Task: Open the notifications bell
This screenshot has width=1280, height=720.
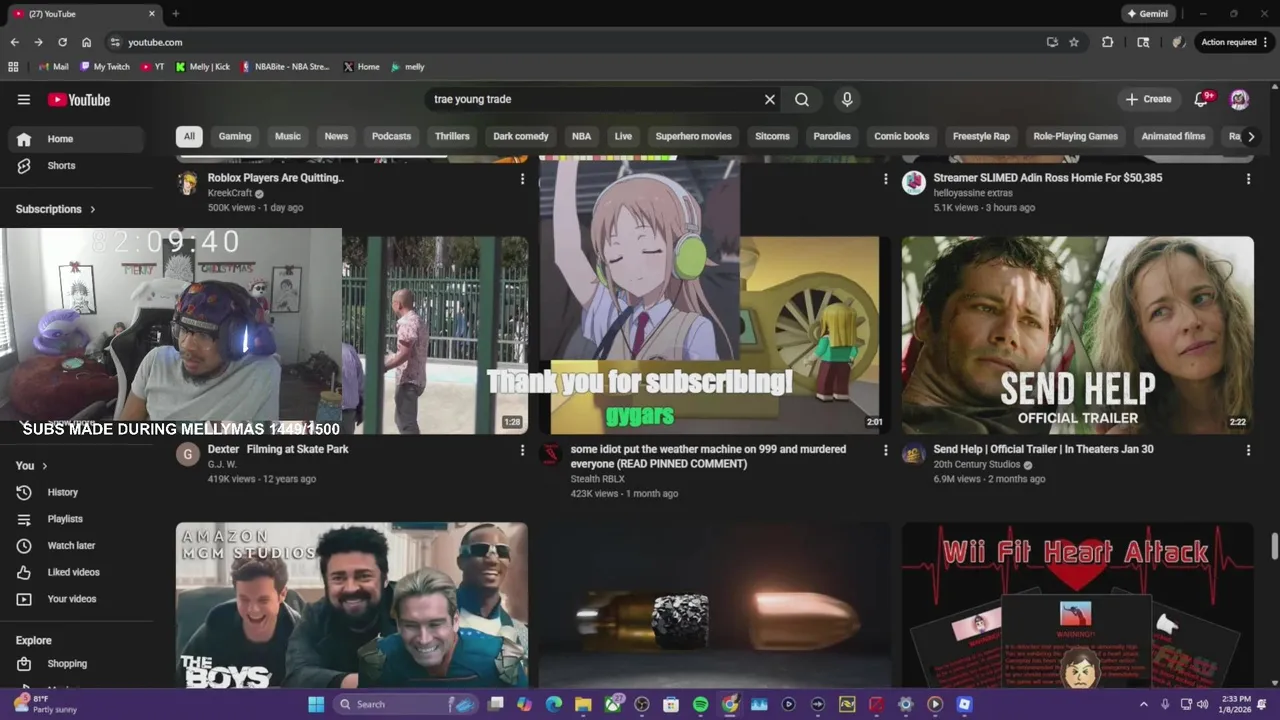Action: pyautogui.click(x=1202, y=99)
